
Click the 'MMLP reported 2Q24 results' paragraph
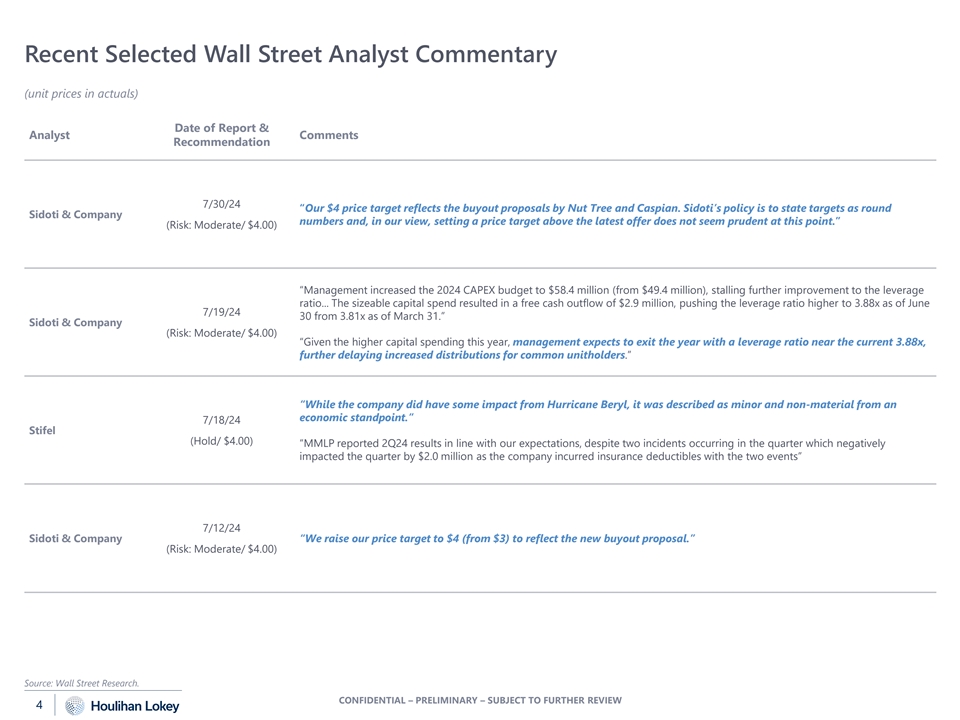point(591,449)
